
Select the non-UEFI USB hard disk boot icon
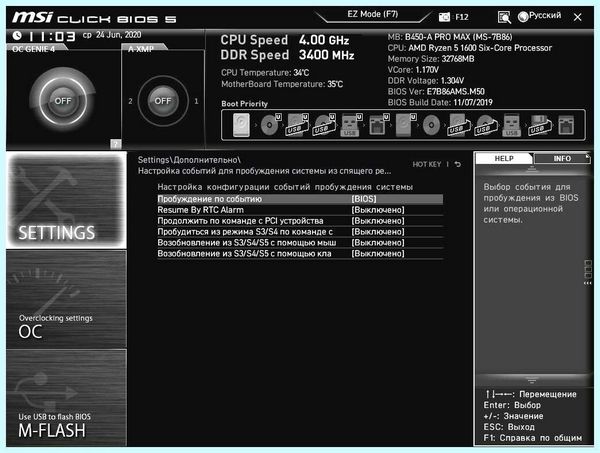click(x=458, y=125)
